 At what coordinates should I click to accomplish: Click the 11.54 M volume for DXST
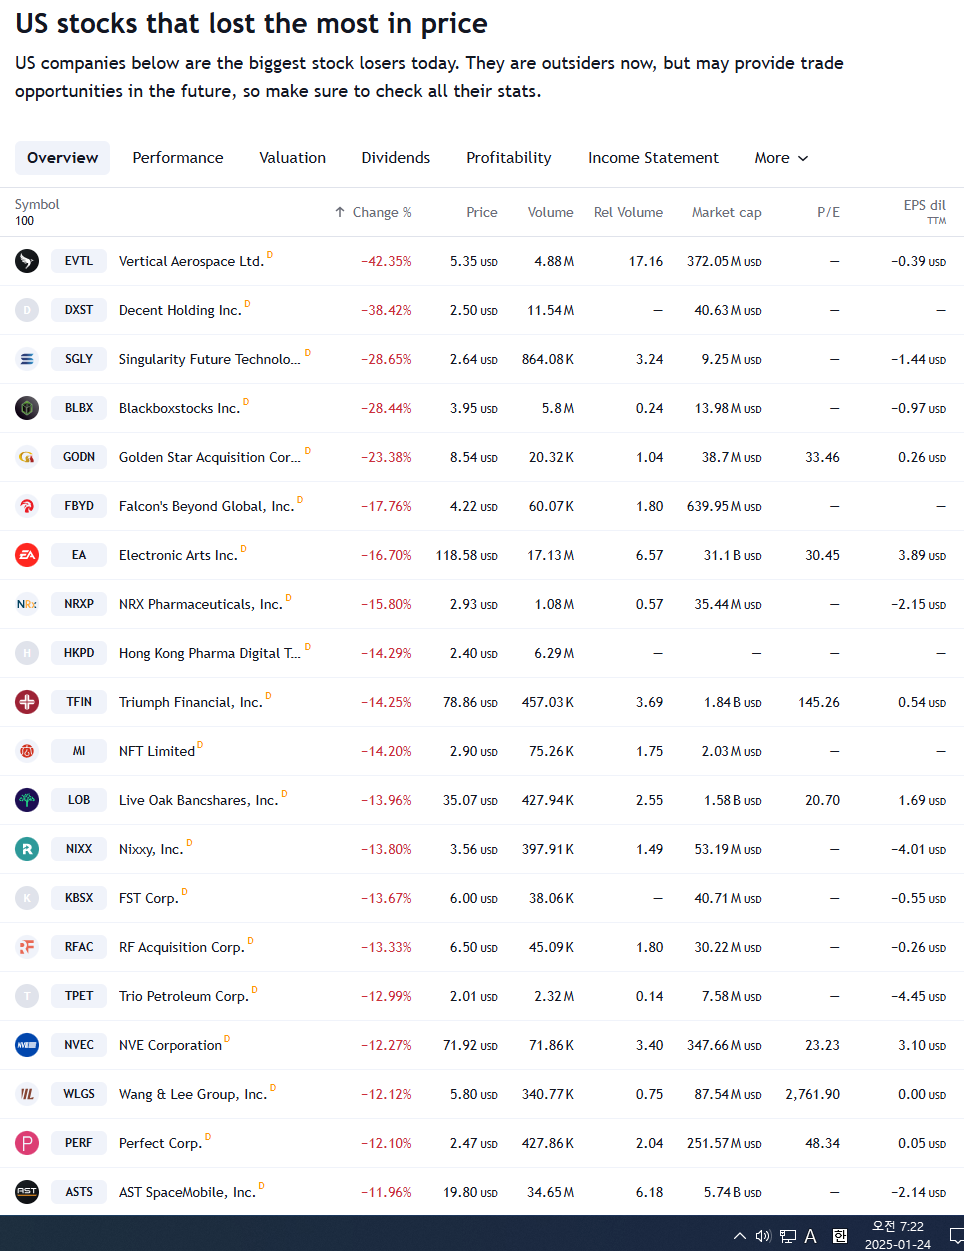coord(550,310)
